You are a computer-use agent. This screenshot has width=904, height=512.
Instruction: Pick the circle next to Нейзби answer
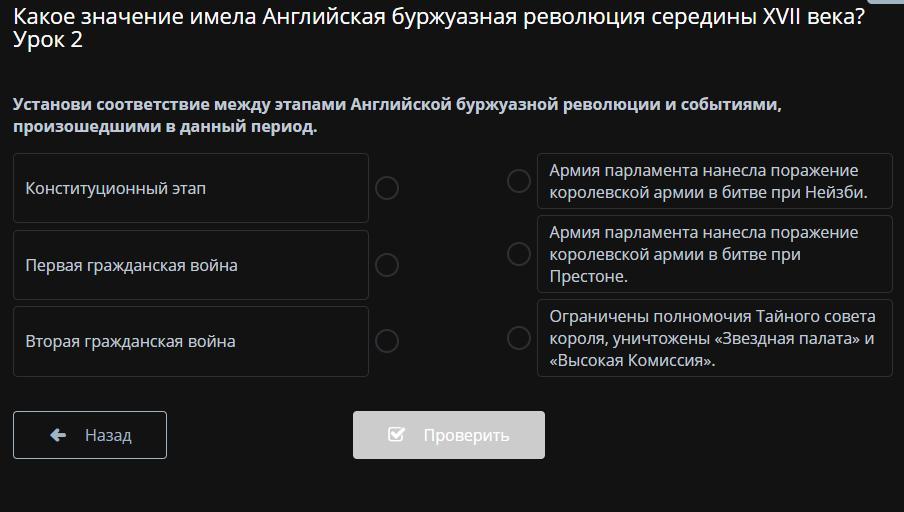(x=519, y=181)
